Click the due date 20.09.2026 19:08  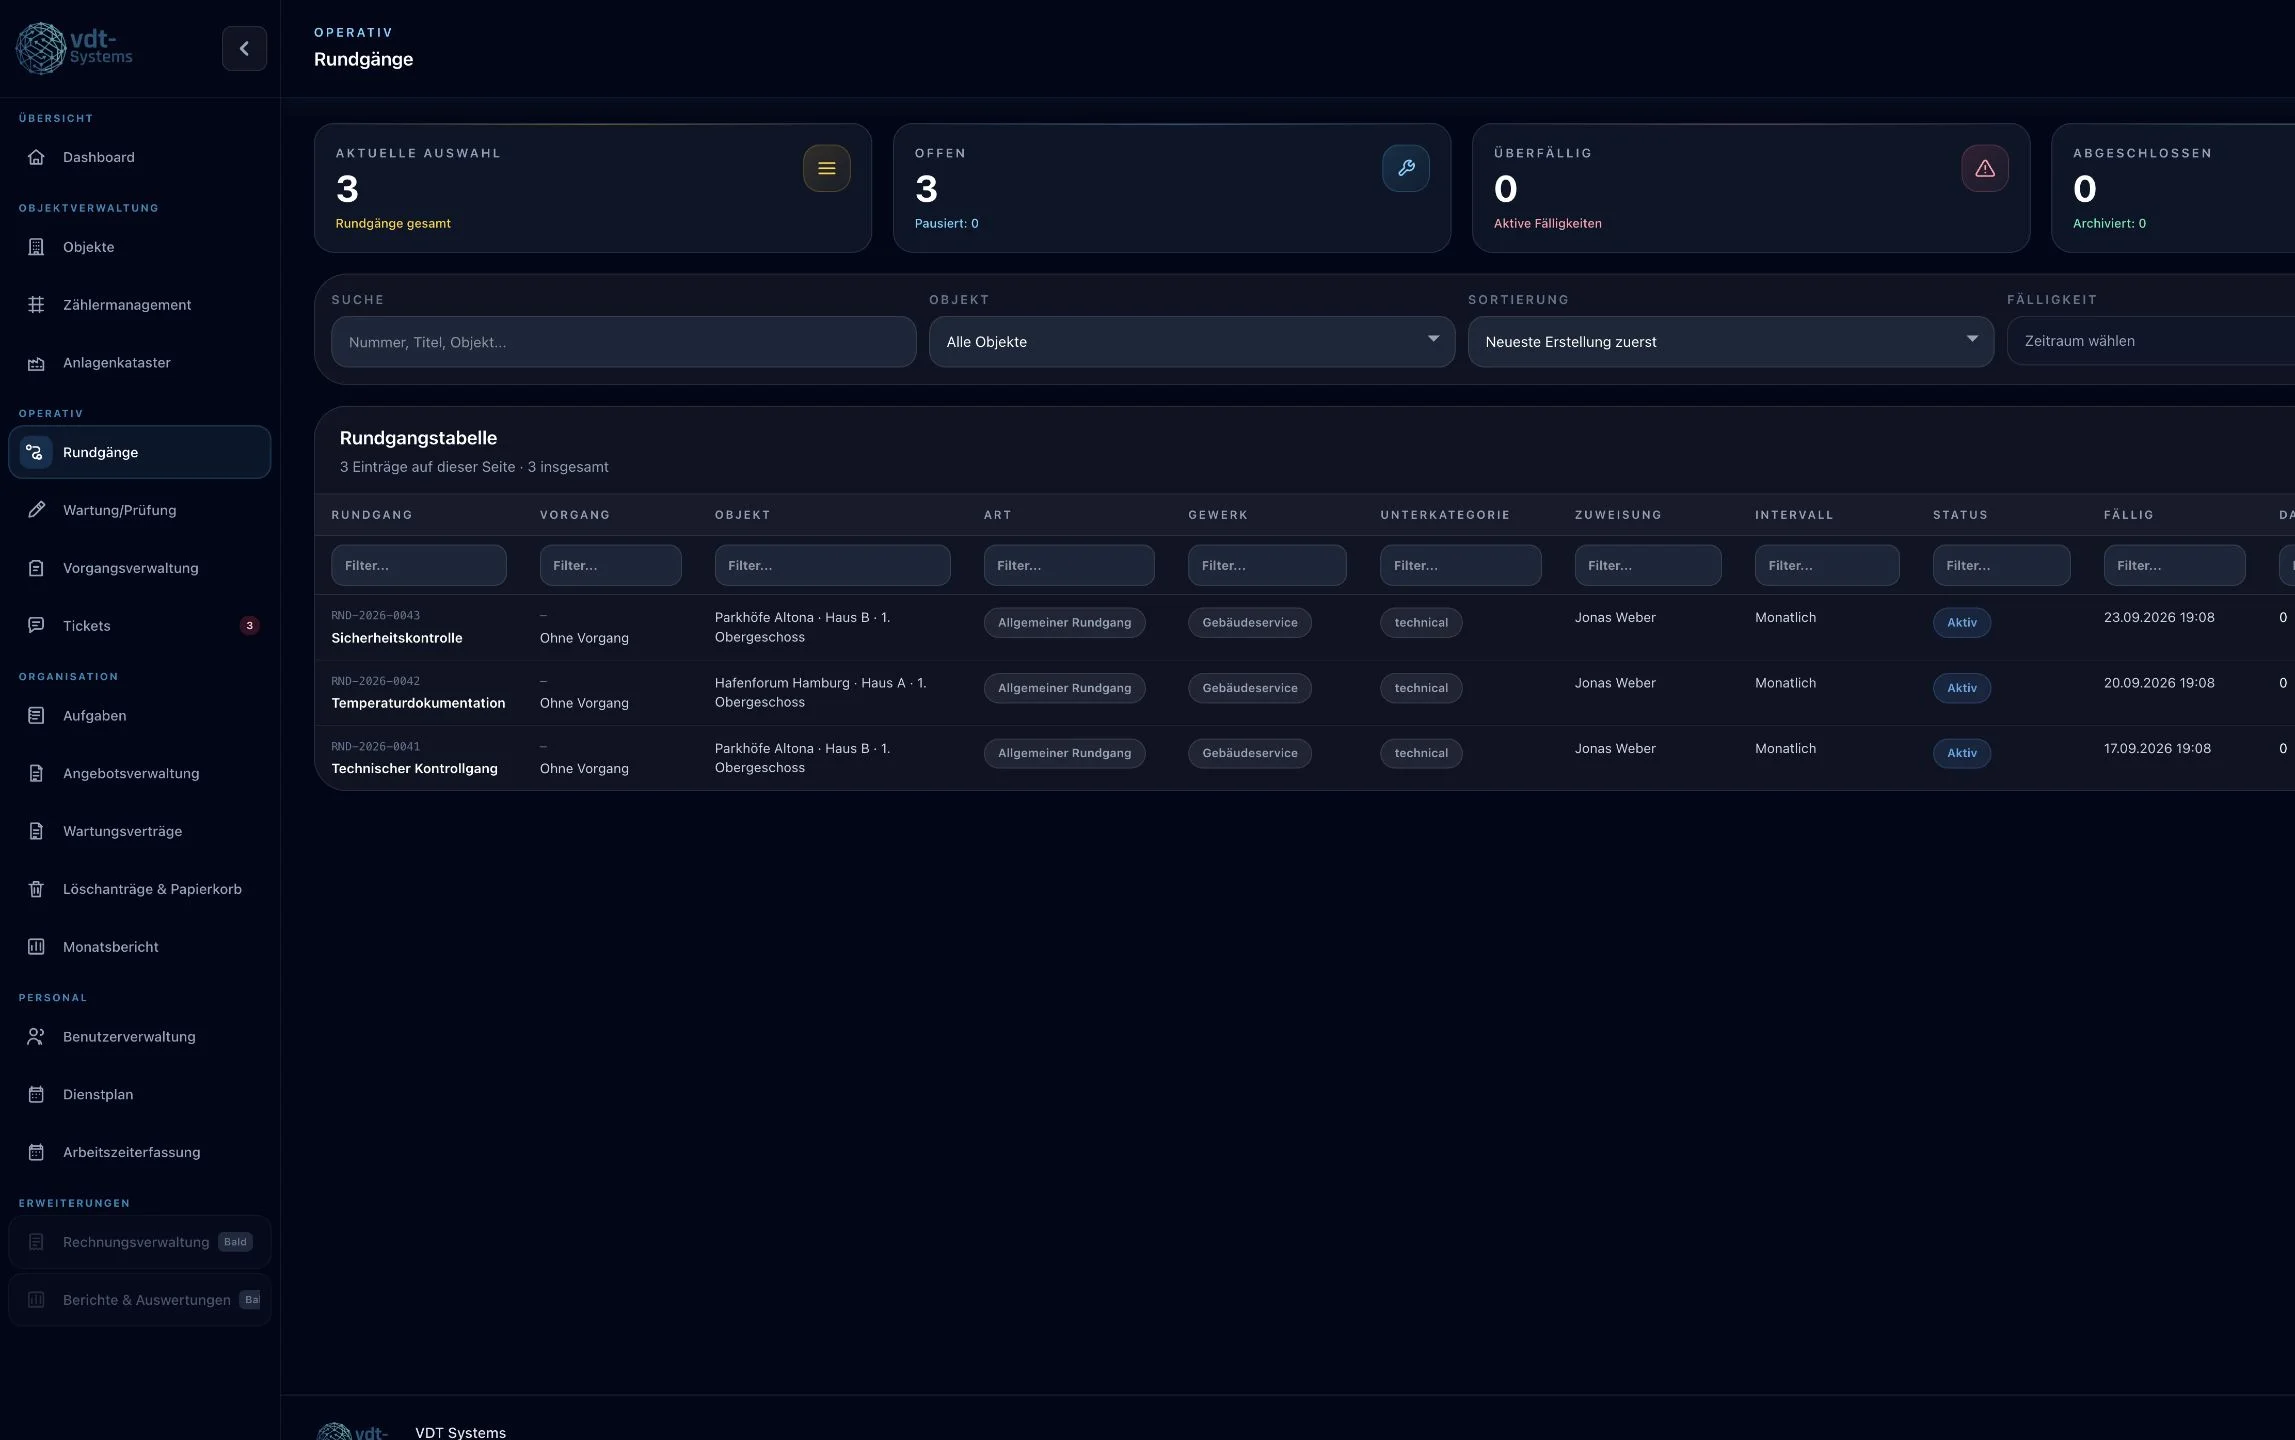(x=2158, y=683)
